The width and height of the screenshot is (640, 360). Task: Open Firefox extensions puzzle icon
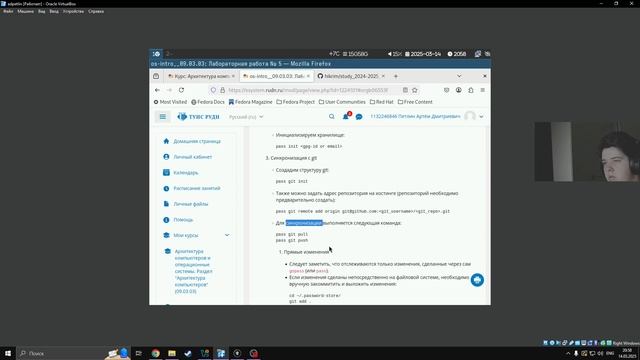tap(471, 90)
